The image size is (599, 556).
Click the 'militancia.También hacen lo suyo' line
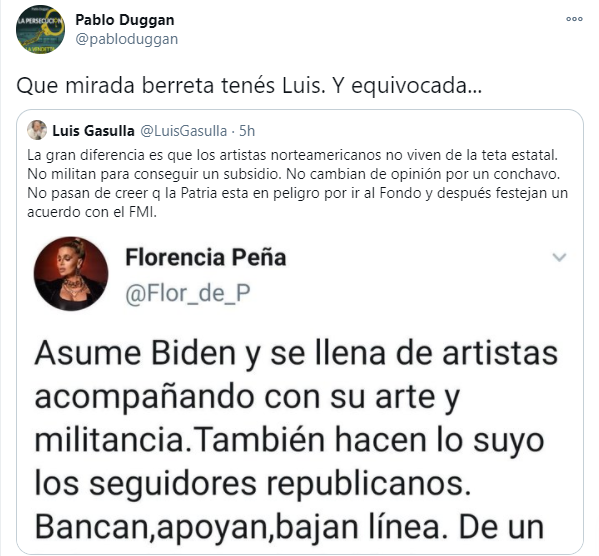click(289, 440)
